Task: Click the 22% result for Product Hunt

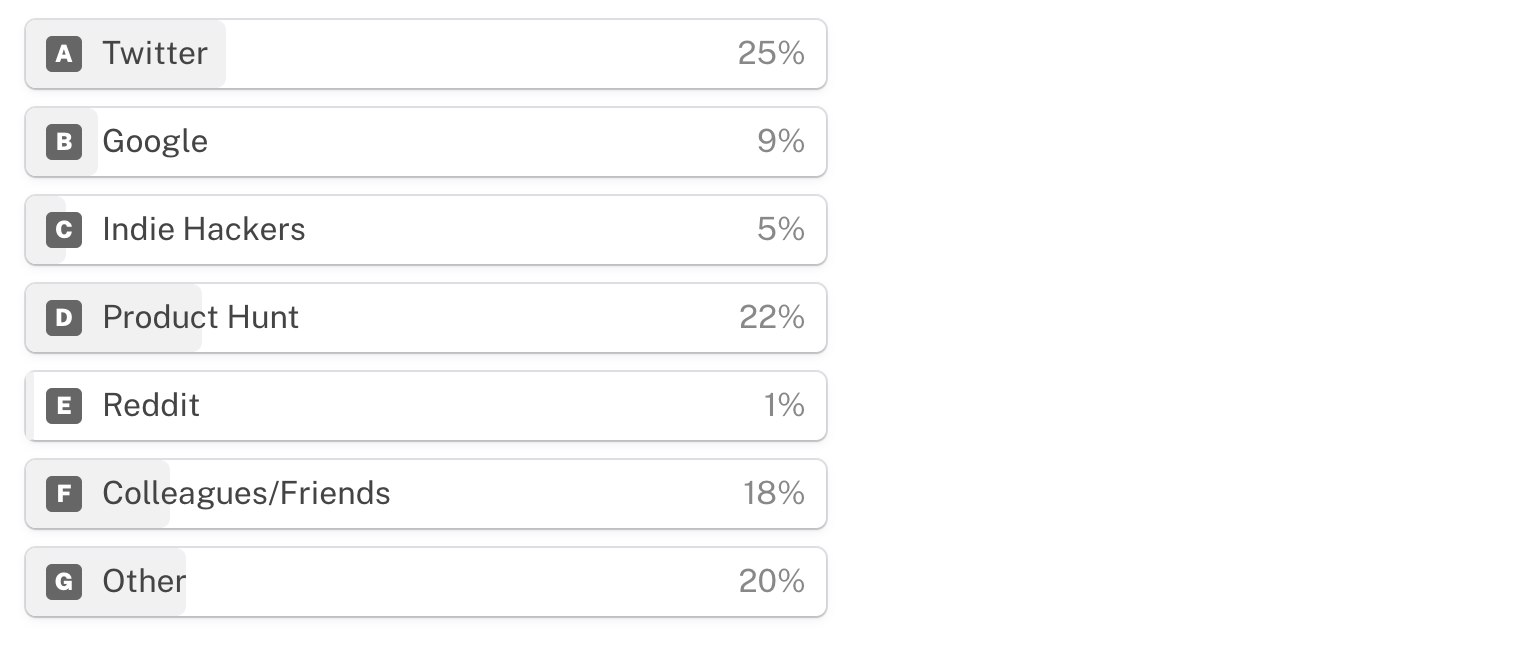Action: (x=772, y=317)
